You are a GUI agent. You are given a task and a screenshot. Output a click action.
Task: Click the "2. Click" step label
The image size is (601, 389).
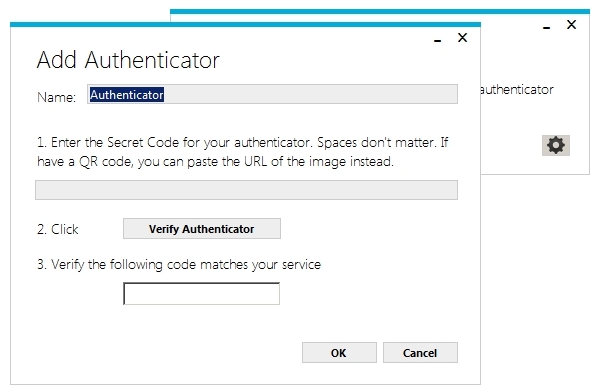pos(57,229)
